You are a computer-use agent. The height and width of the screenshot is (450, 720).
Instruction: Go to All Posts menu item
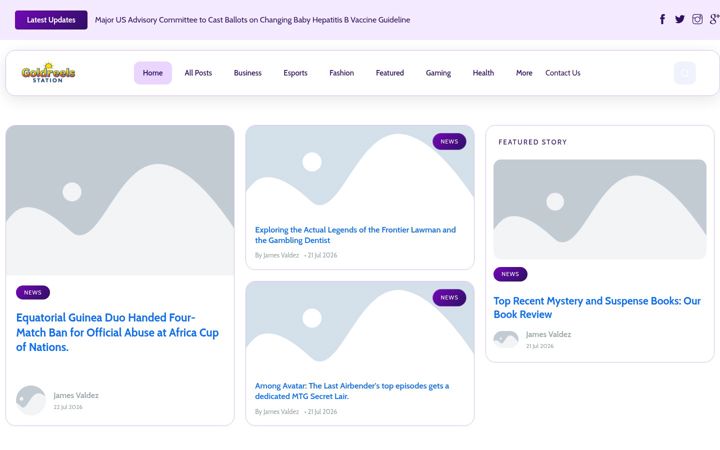(198, 73)
